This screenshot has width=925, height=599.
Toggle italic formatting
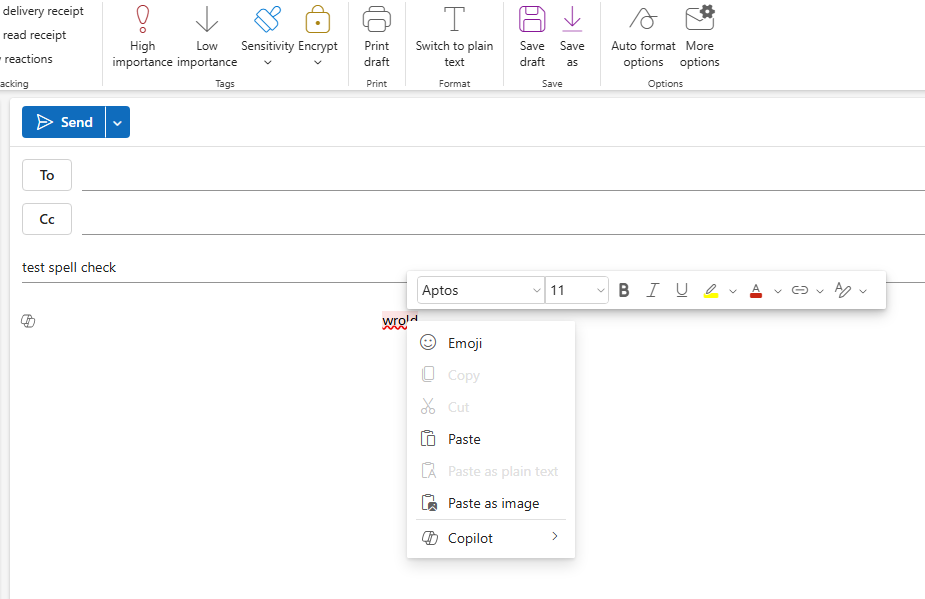pyautogui.click(x=652, y=290)
